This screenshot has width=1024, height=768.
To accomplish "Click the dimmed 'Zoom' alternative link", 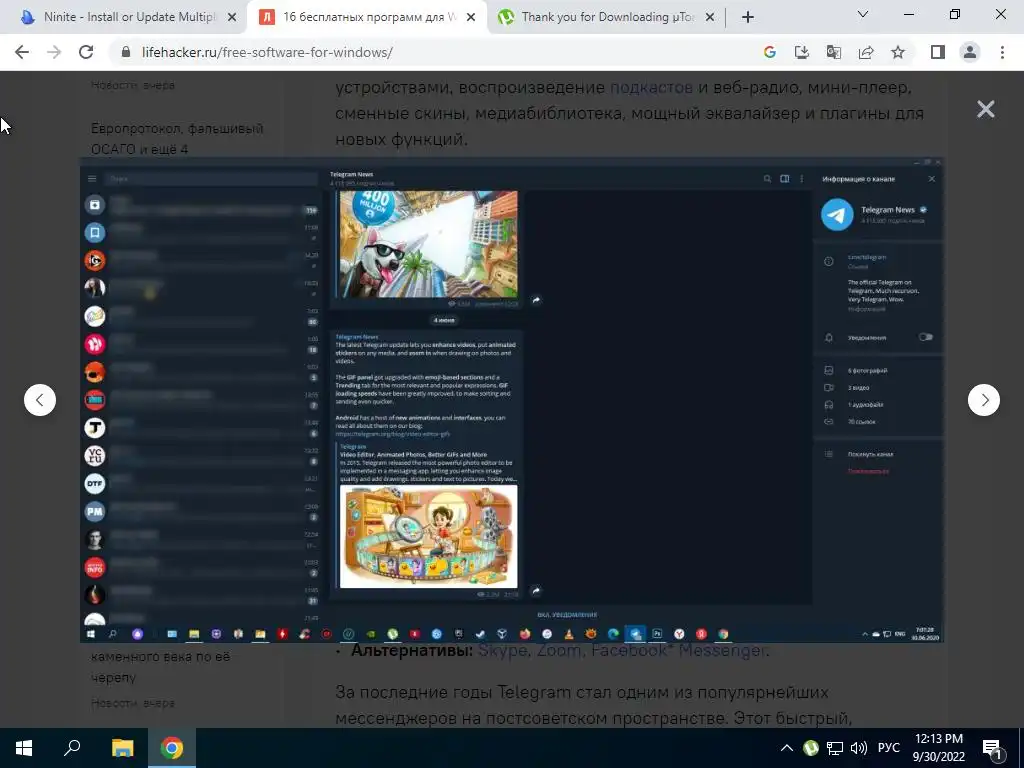I will (x=560, y=650).
